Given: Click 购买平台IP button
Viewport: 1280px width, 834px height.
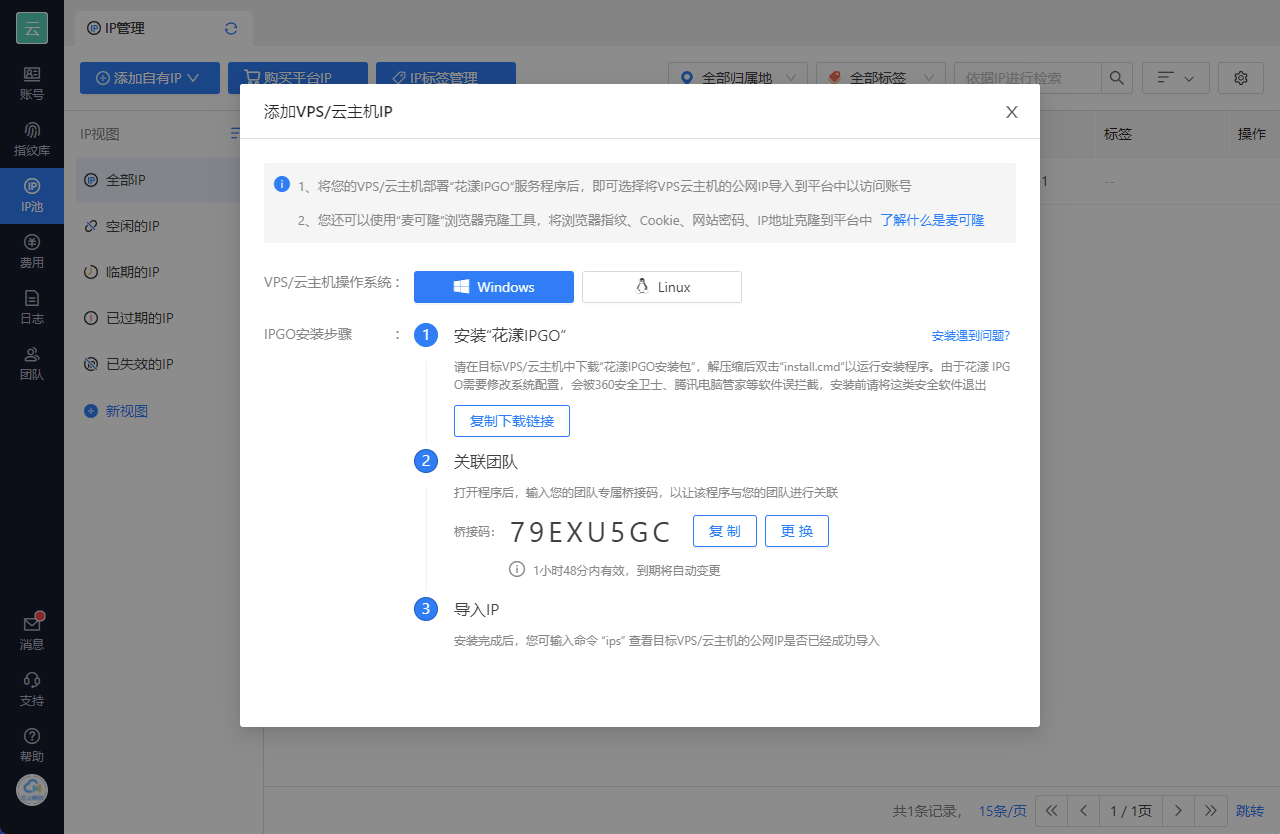Looking at the screenshot, I should pos(297,78).
